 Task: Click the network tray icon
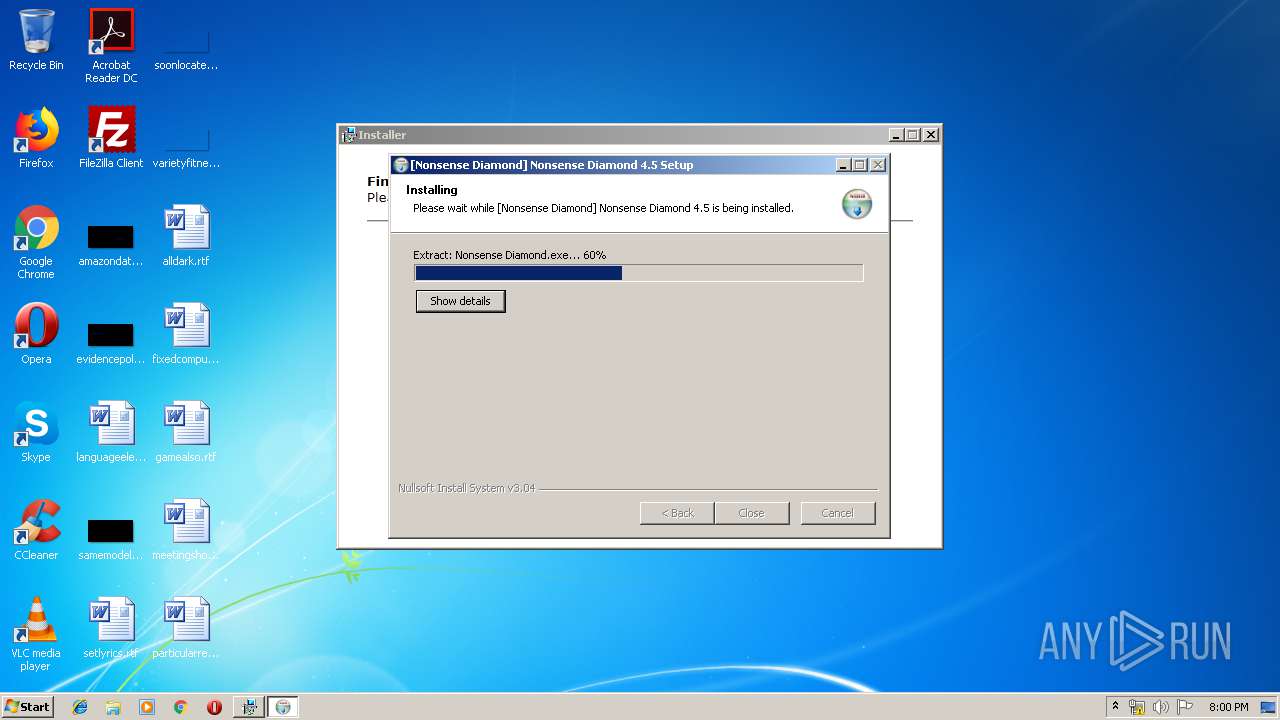coord(1137,707)
